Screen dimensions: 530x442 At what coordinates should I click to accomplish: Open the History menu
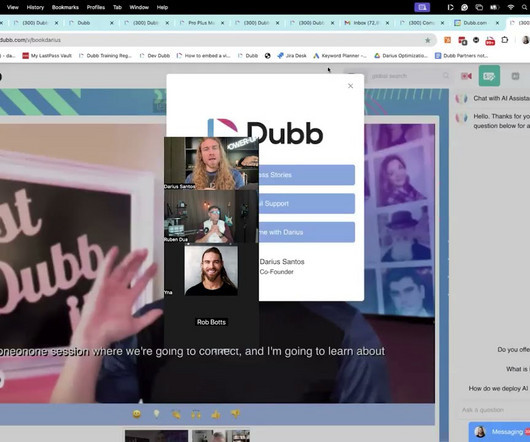coord(35,7)
